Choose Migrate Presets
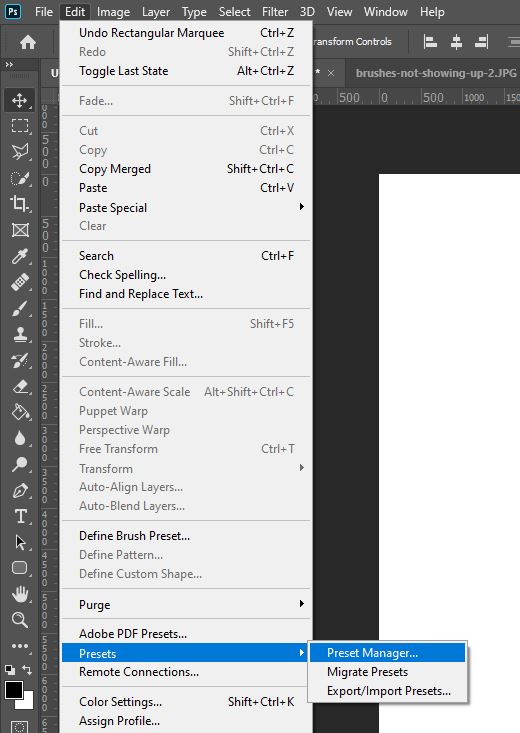 coord(388,672)
